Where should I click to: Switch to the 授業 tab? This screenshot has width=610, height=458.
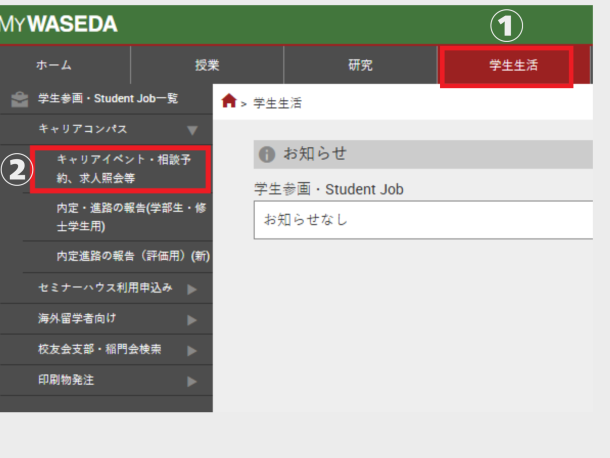pos(207,66)
